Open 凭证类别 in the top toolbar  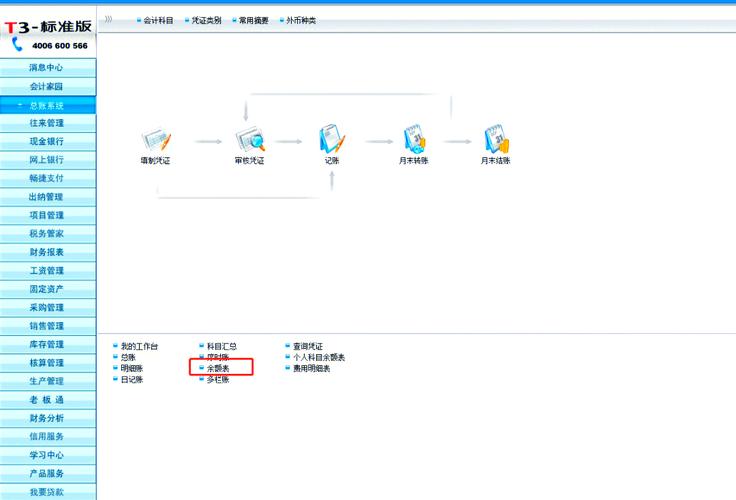coord(206,20)
